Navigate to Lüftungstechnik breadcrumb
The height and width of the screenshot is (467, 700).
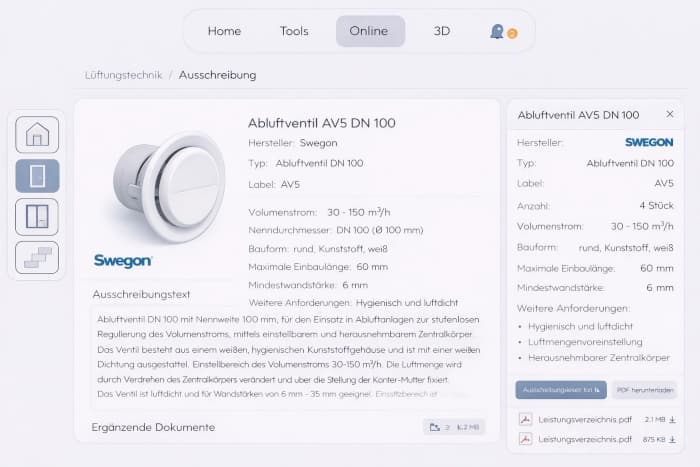tap(124, 75)
